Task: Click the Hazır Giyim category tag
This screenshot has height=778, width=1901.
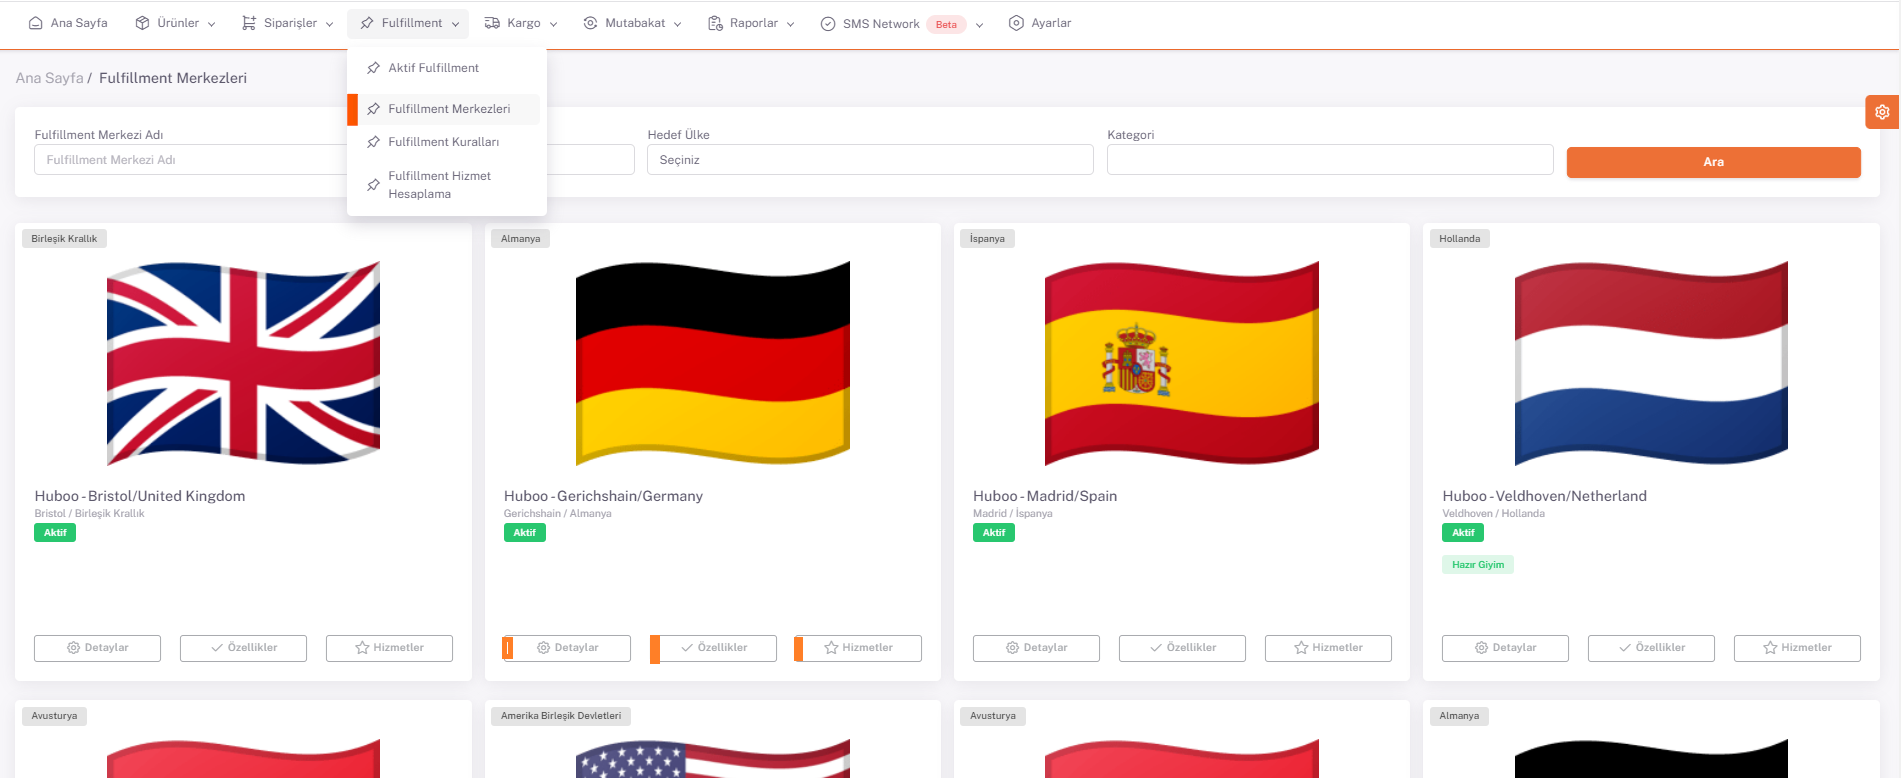Action: (x=1478, y=565)
